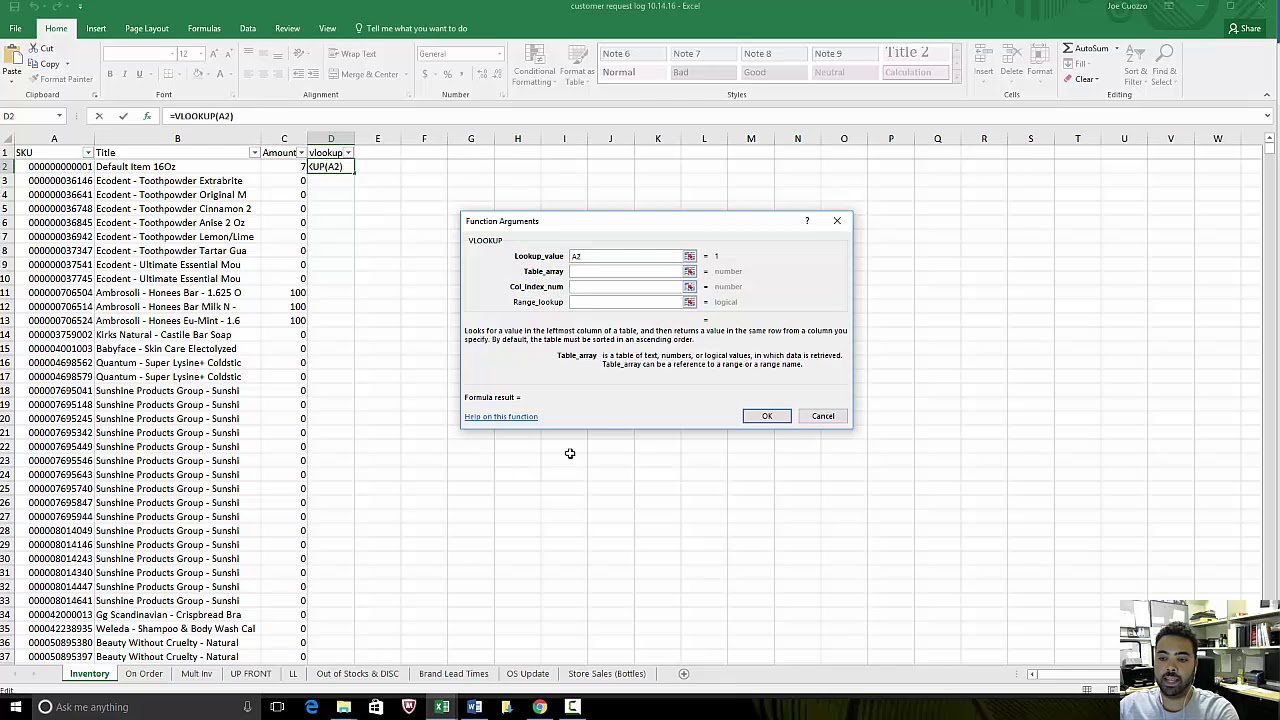Toggle bold formatting in Font group
Screen dimensions: 1280x720
[111, 74]
